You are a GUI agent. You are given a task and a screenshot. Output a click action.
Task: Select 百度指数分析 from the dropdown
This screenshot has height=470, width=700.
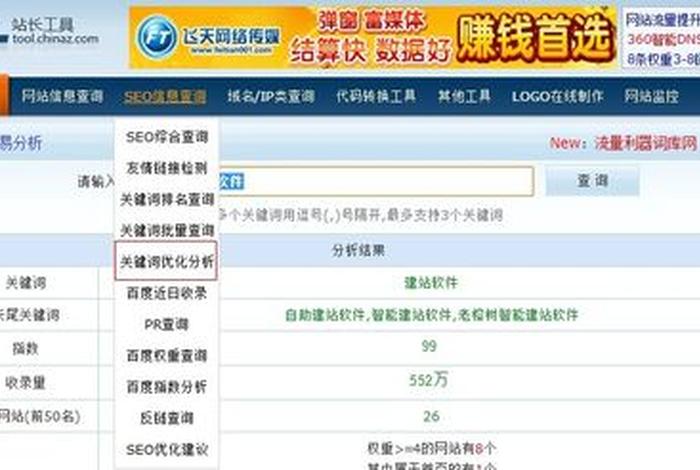pyautogui.click(x=167, y=387)
